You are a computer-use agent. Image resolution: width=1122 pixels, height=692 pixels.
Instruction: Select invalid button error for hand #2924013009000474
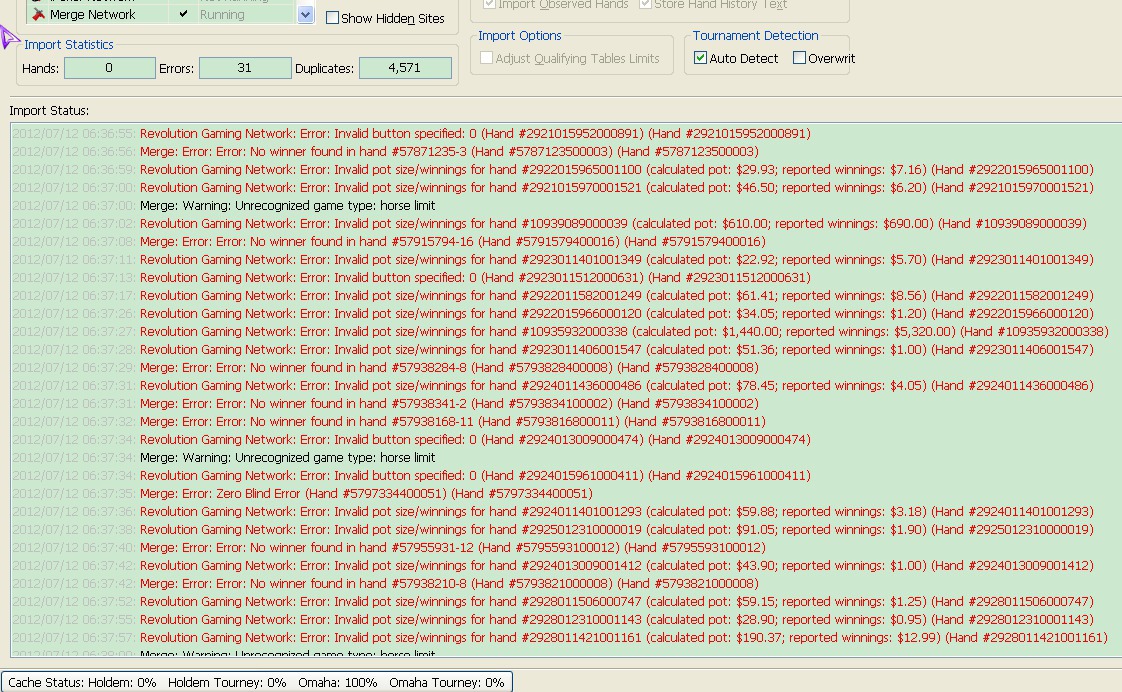click(x=411, y=439)
